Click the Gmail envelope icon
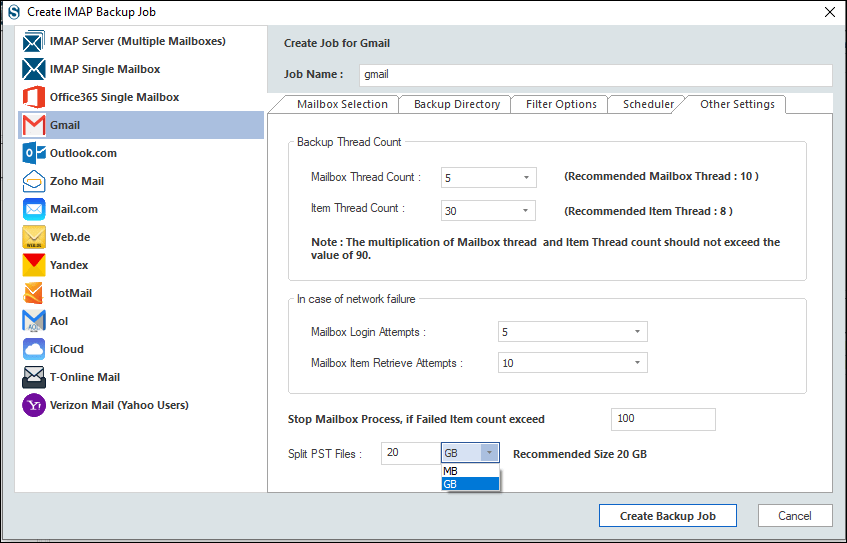The width and height of the screenshot is (847, 543). pyautogui.click(x=33, y=125)
